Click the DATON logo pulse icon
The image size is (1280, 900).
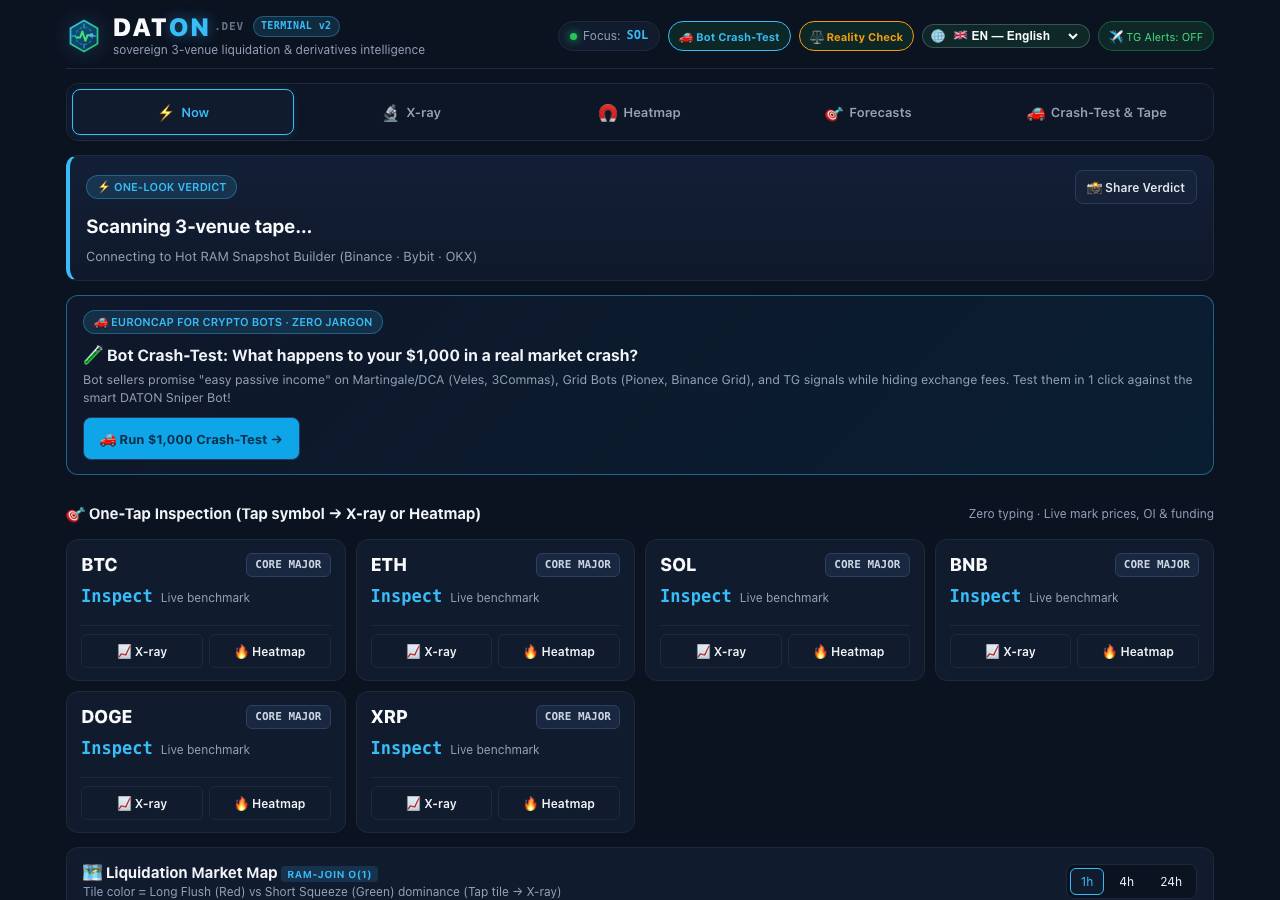[84, 36]
